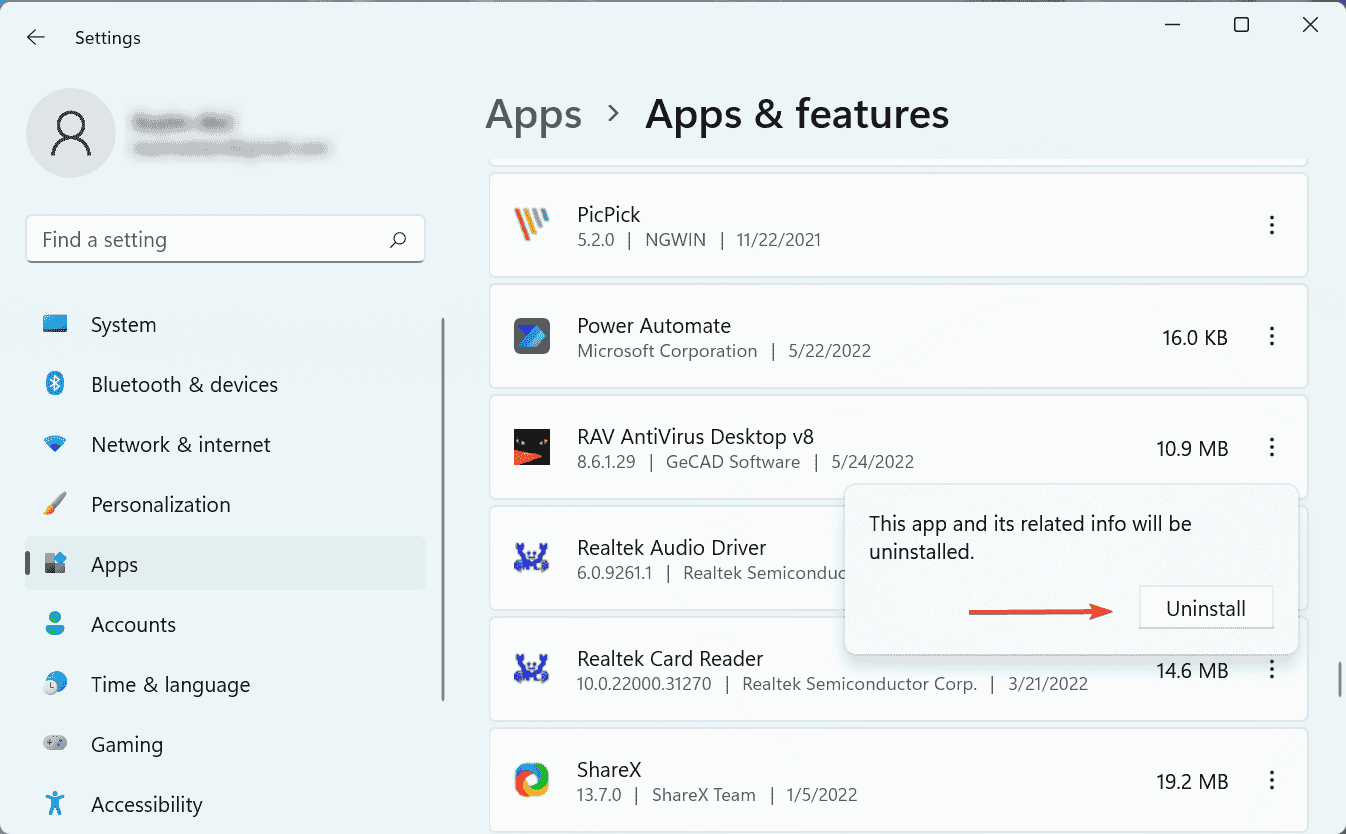This screenshot has height=834, width=1346.
Task: Open System settings
Action: point(225,325)
